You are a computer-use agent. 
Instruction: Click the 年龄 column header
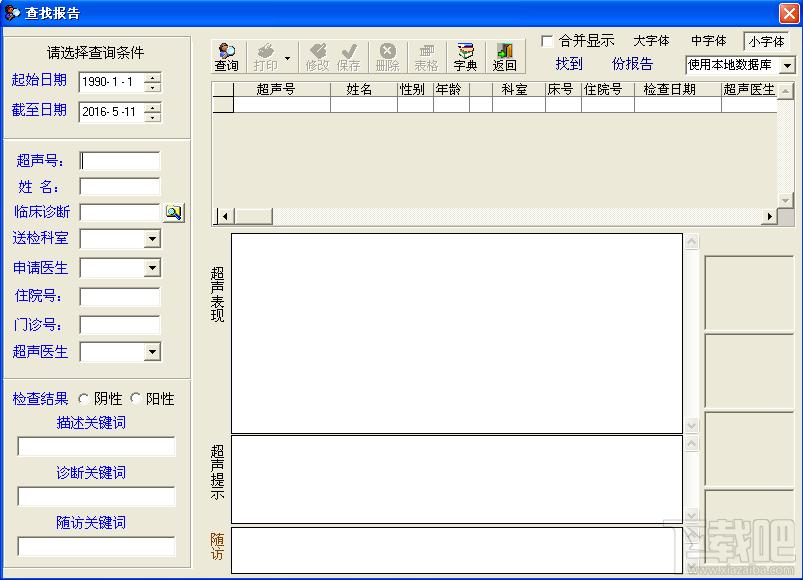tap(451, 89)
